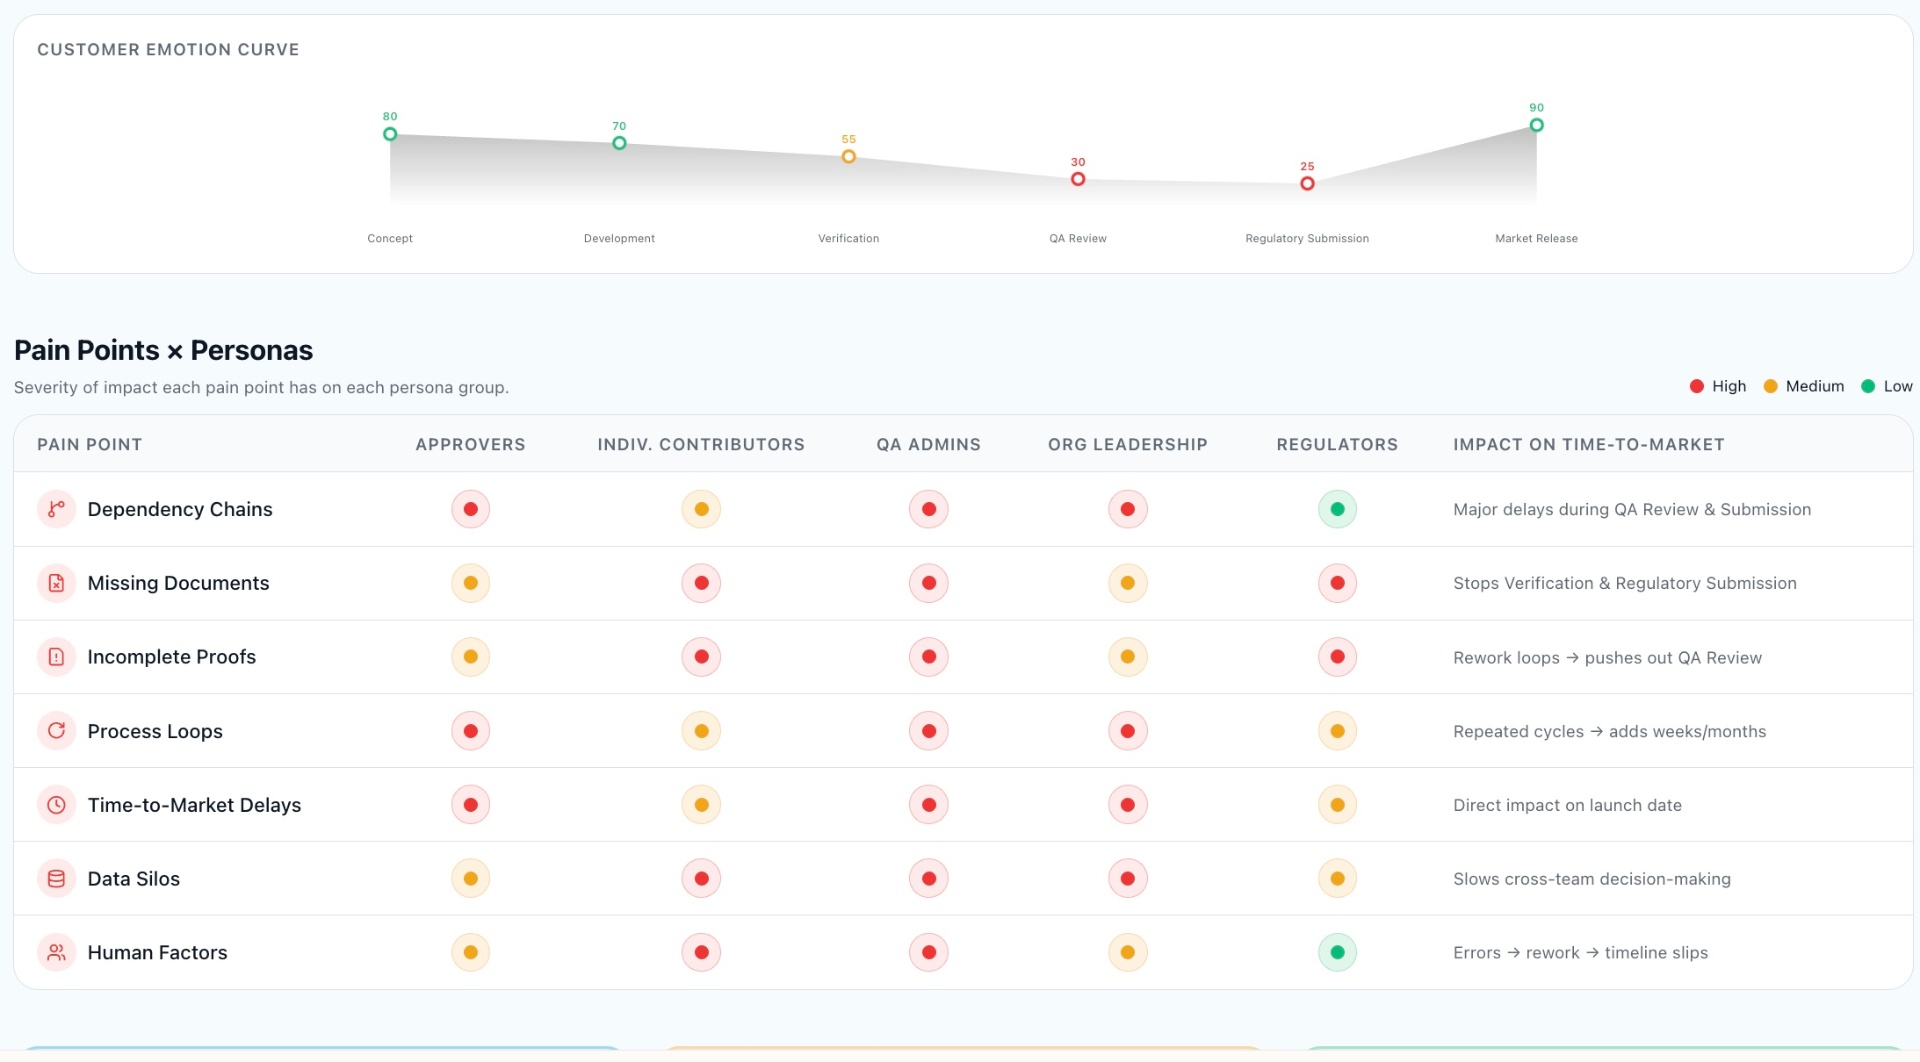Click the Customer Emotion Curve title
Viewport: 1920px width, 1062px height.
click(168, 49)
